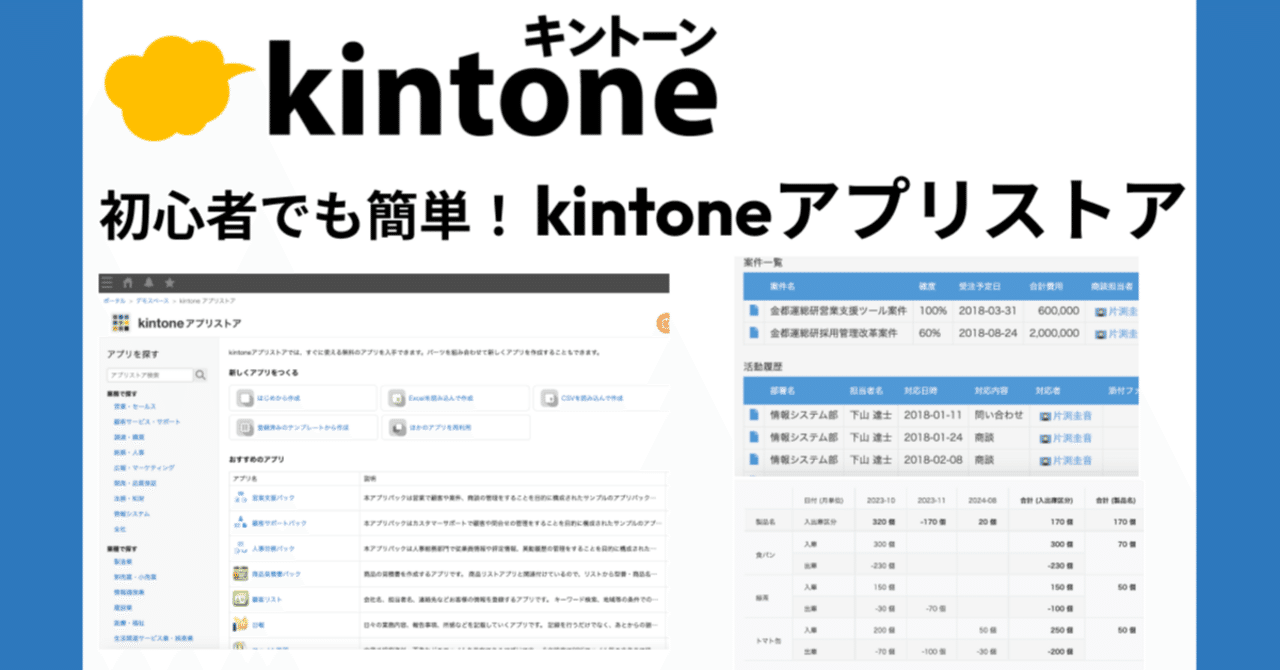Click the 日報 app icon
1280x670 pixels.
pyautogui.click(x=240, y=623)
